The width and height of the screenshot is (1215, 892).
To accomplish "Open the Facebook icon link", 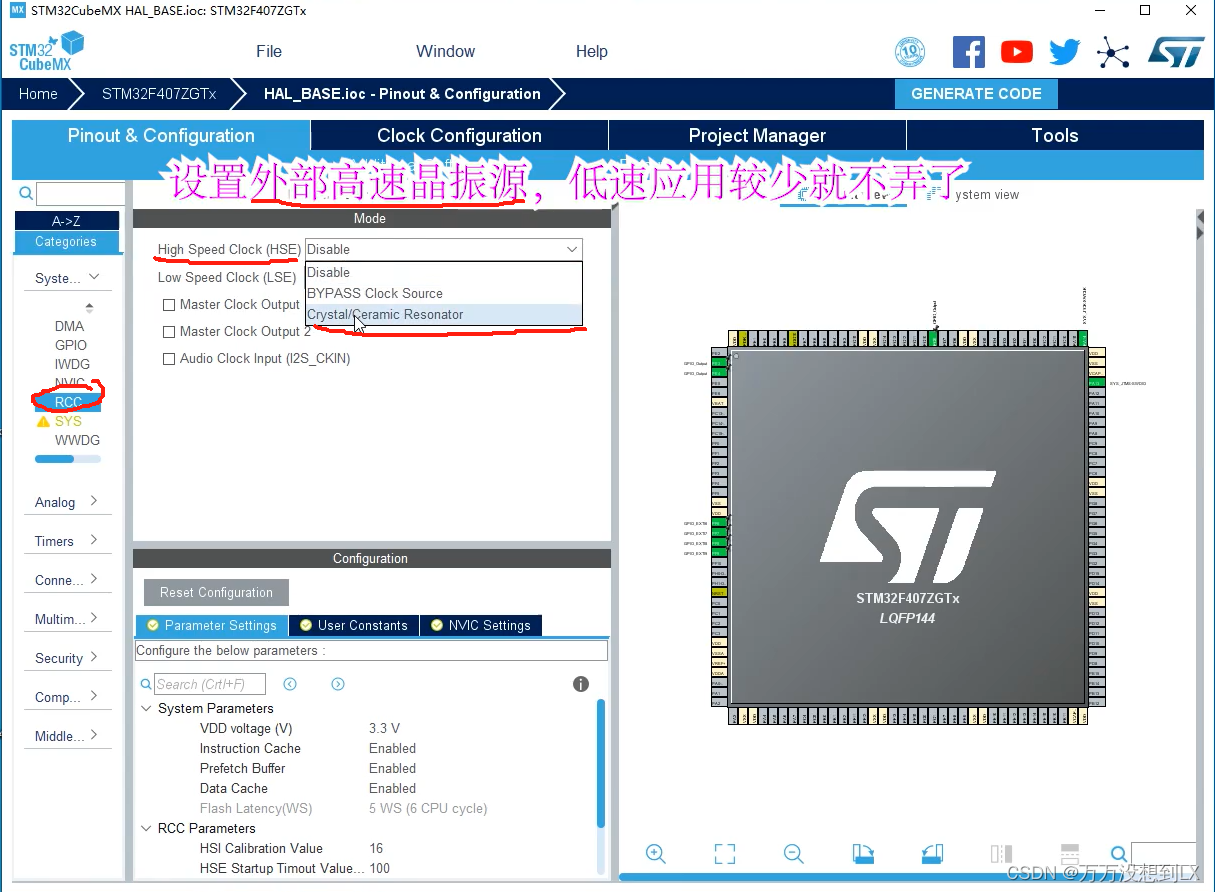I will coord(968,52).
